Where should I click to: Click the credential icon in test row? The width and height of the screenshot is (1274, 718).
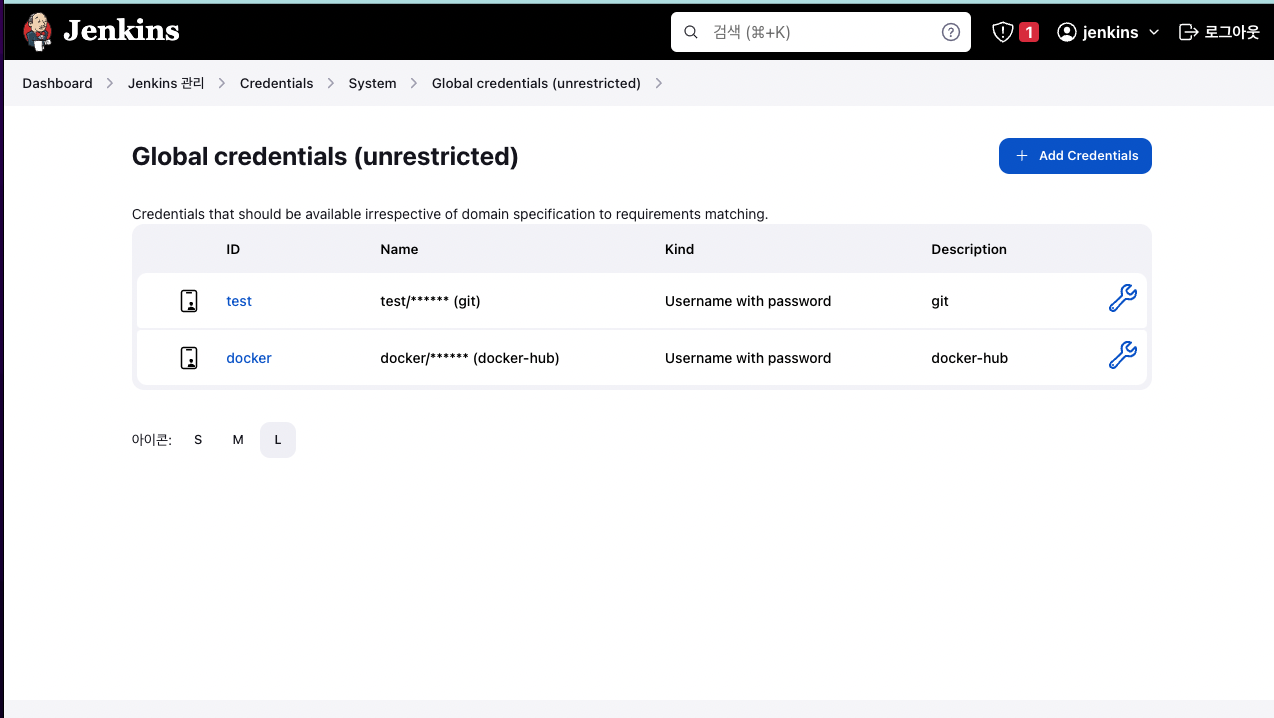189,301
